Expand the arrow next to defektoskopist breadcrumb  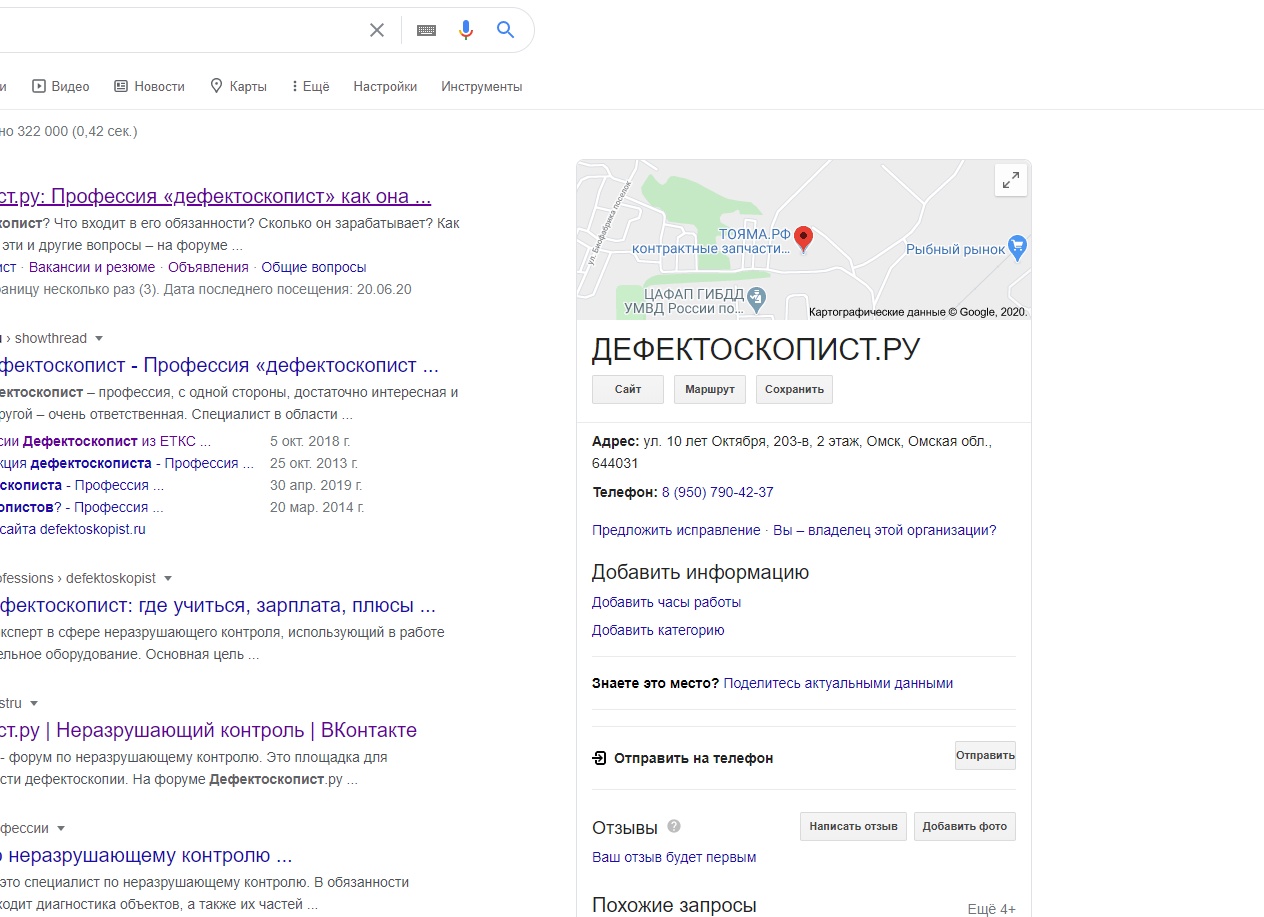point(168,578)
